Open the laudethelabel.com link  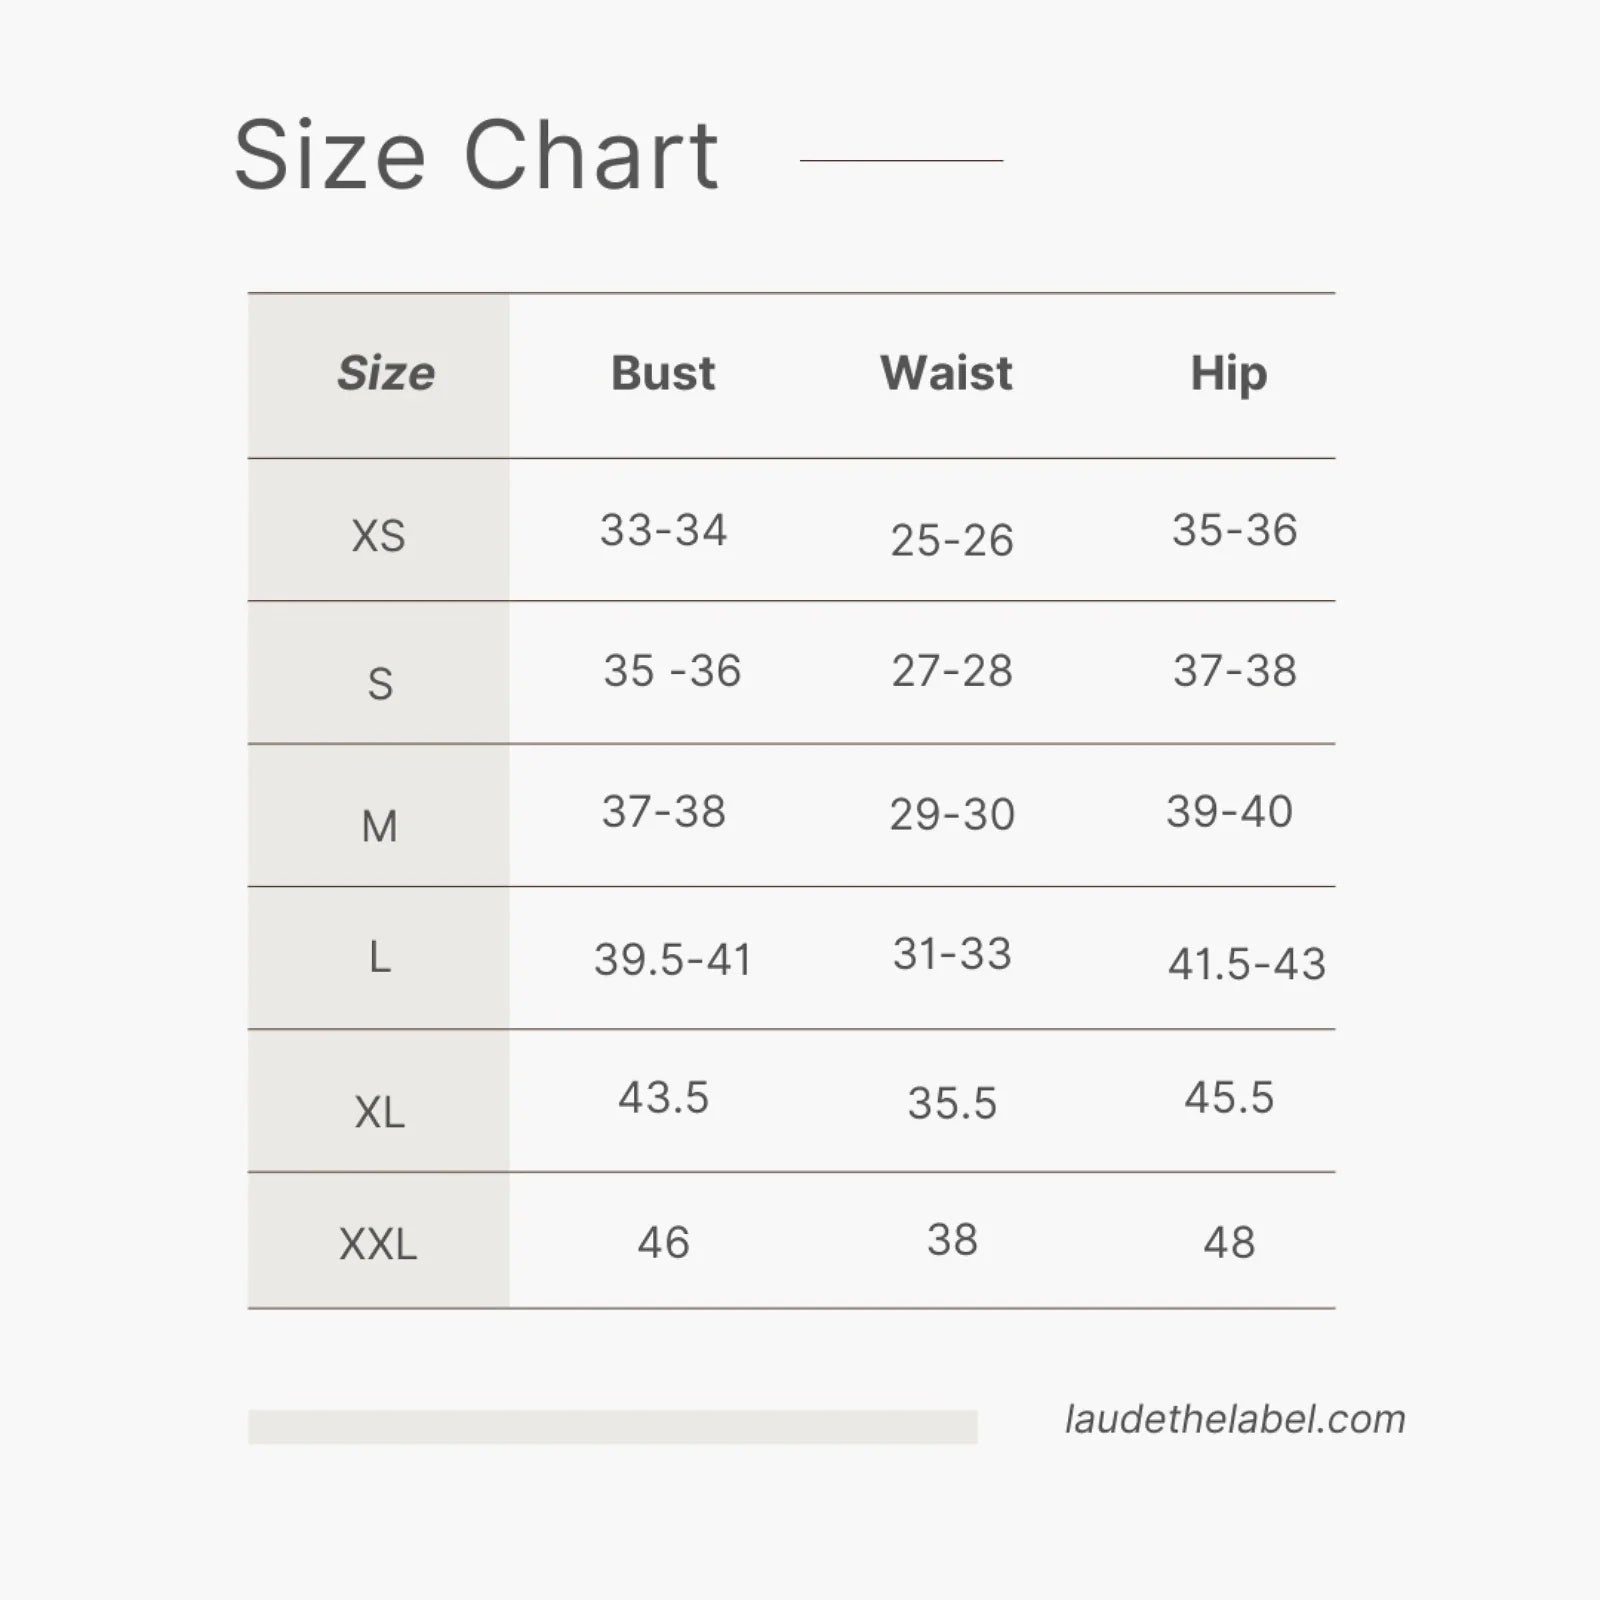[x=1235, y=1420]
